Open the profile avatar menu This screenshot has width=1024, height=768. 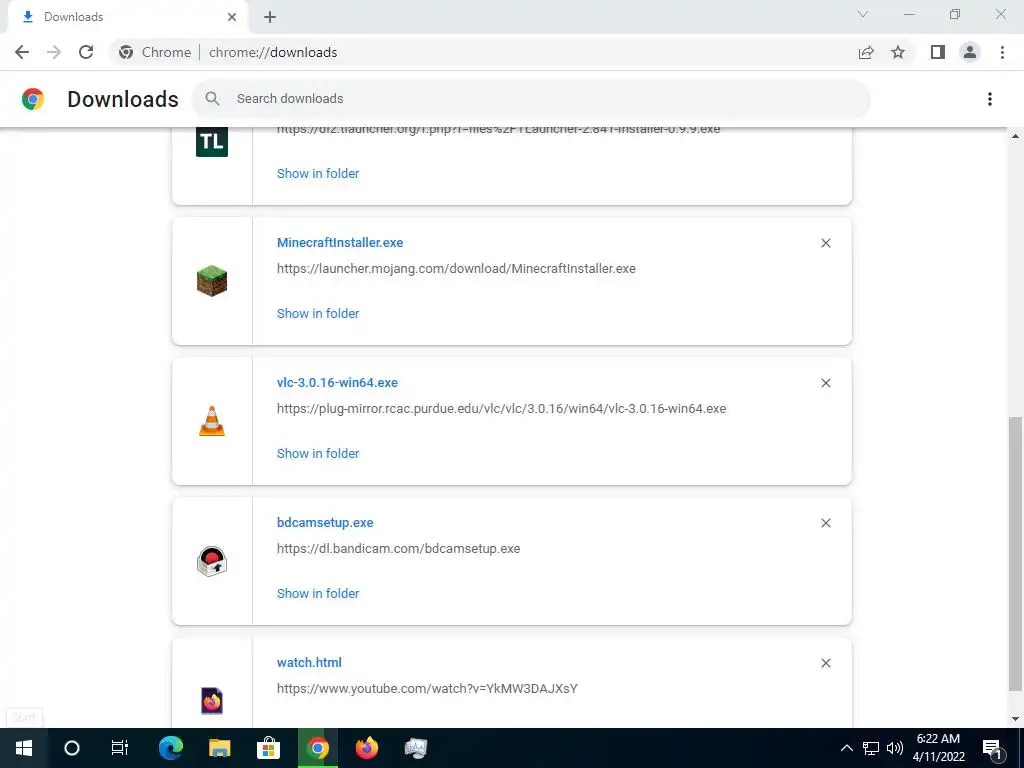970,52
